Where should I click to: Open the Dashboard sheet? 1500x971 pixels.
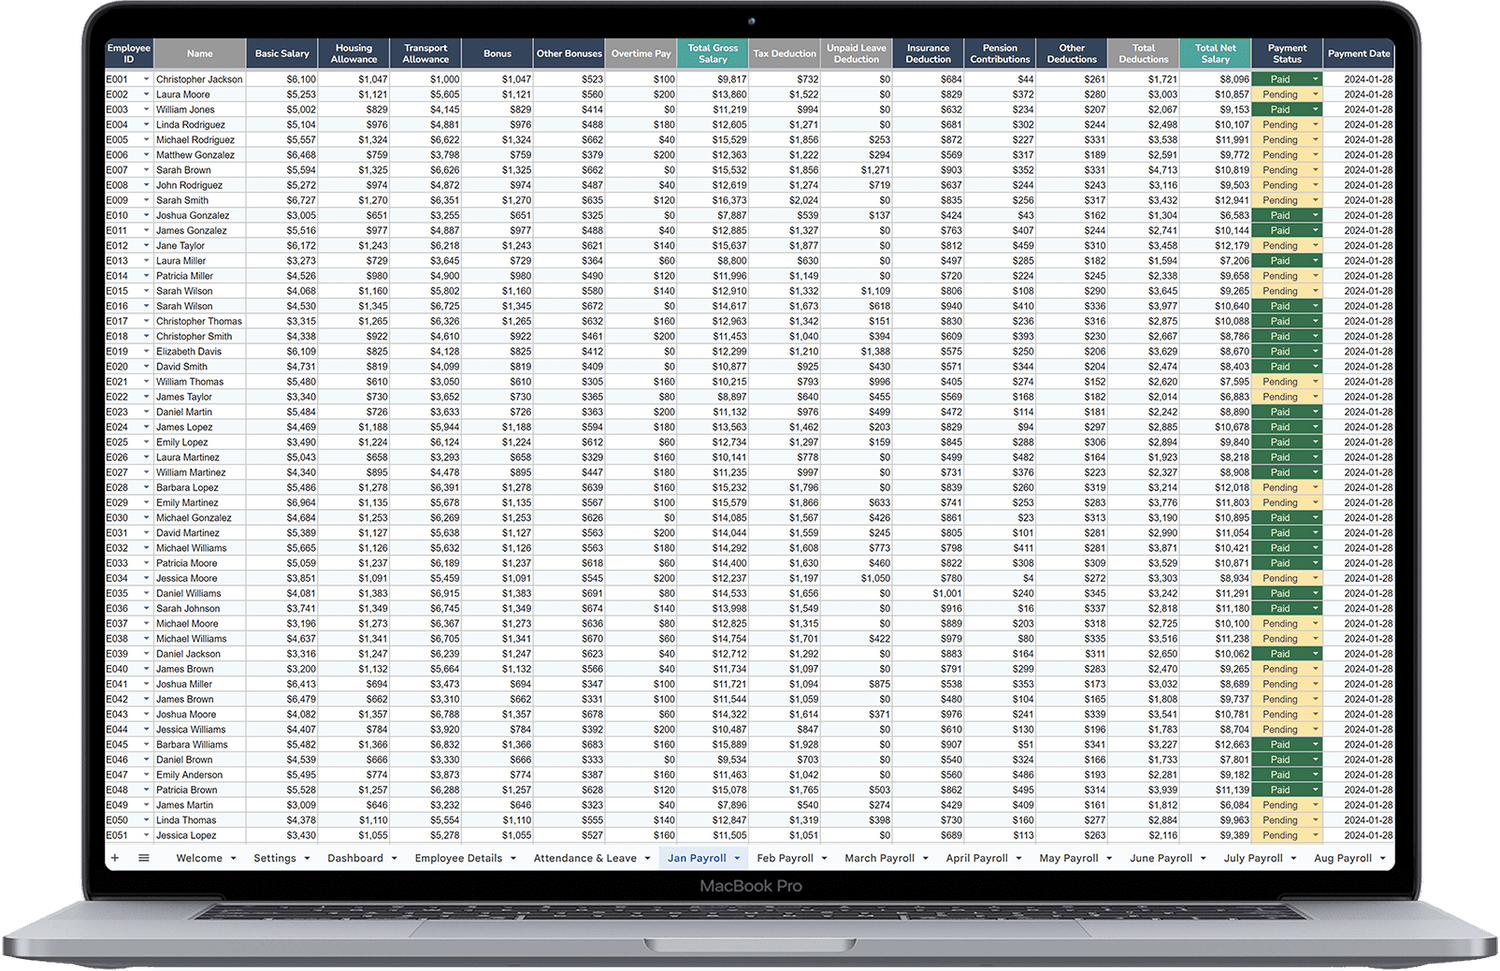pos(355,858)
